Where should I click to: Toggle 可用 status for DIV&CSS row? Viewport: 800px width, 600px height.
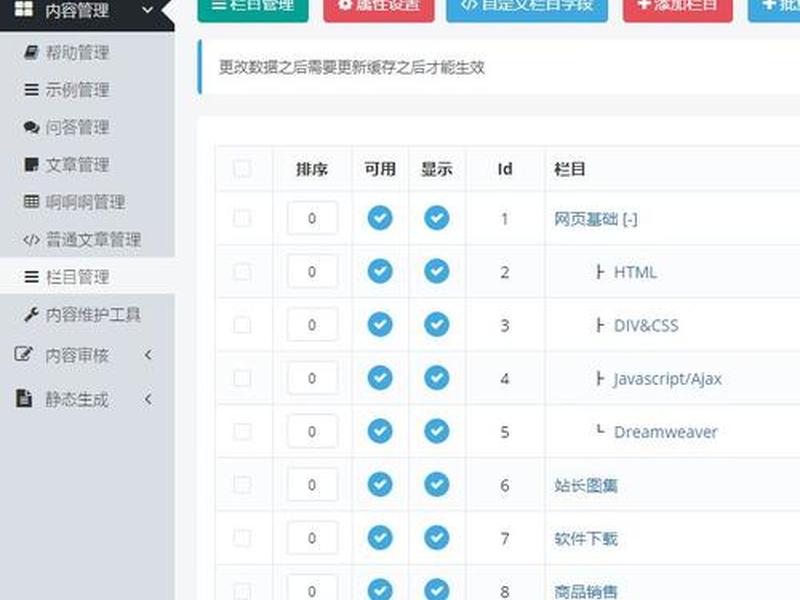pyautogui.click(x=380, y=324)
